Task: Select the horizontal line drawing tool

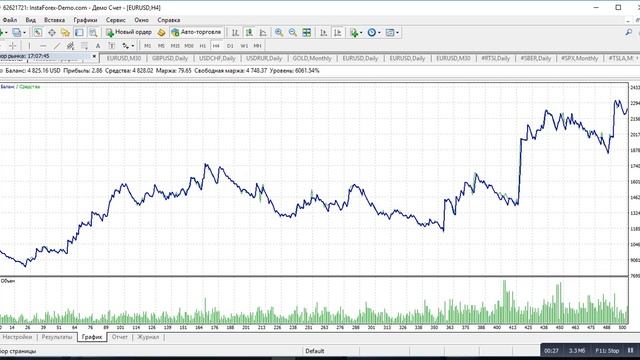Action: (x=43, y=46)
